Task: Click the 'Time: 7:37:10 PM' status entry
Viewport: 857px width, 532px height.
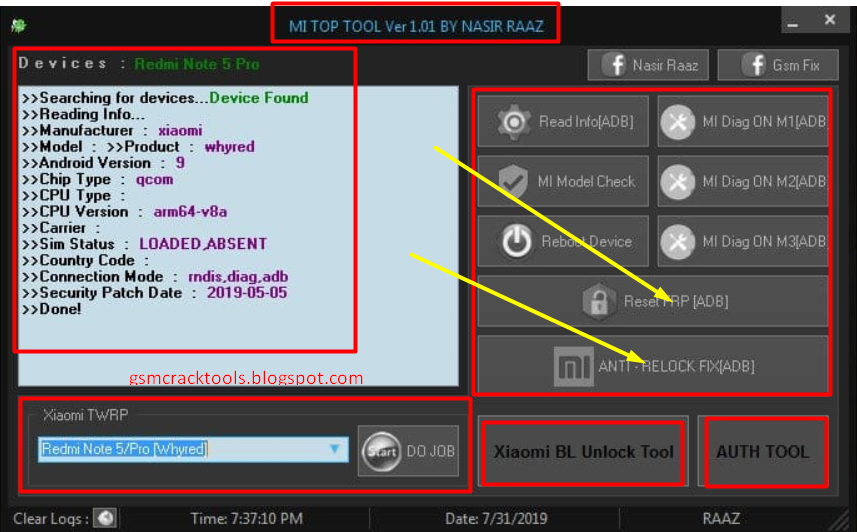Action: (246, 518)
